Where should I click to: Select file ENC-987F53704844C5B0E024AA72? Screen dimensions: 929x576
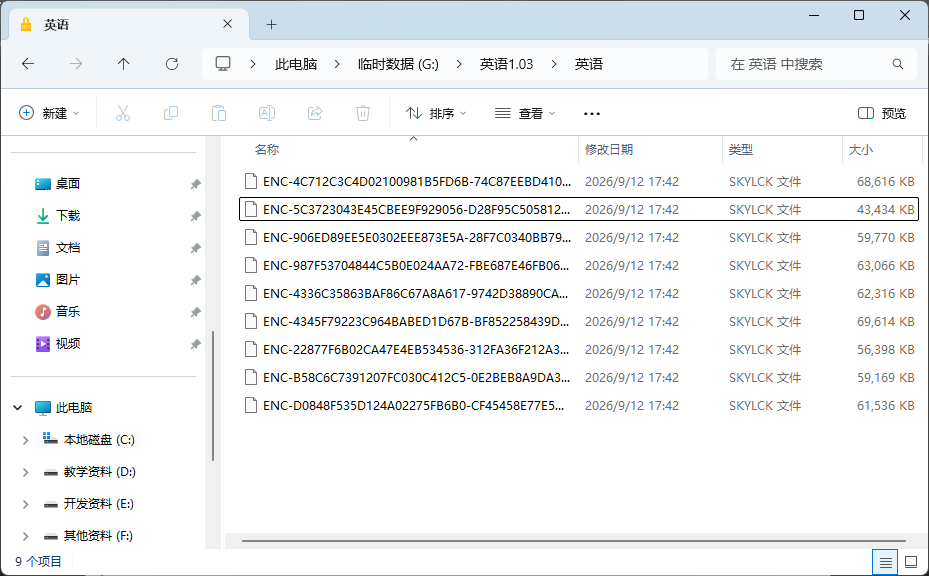(579, 265)
